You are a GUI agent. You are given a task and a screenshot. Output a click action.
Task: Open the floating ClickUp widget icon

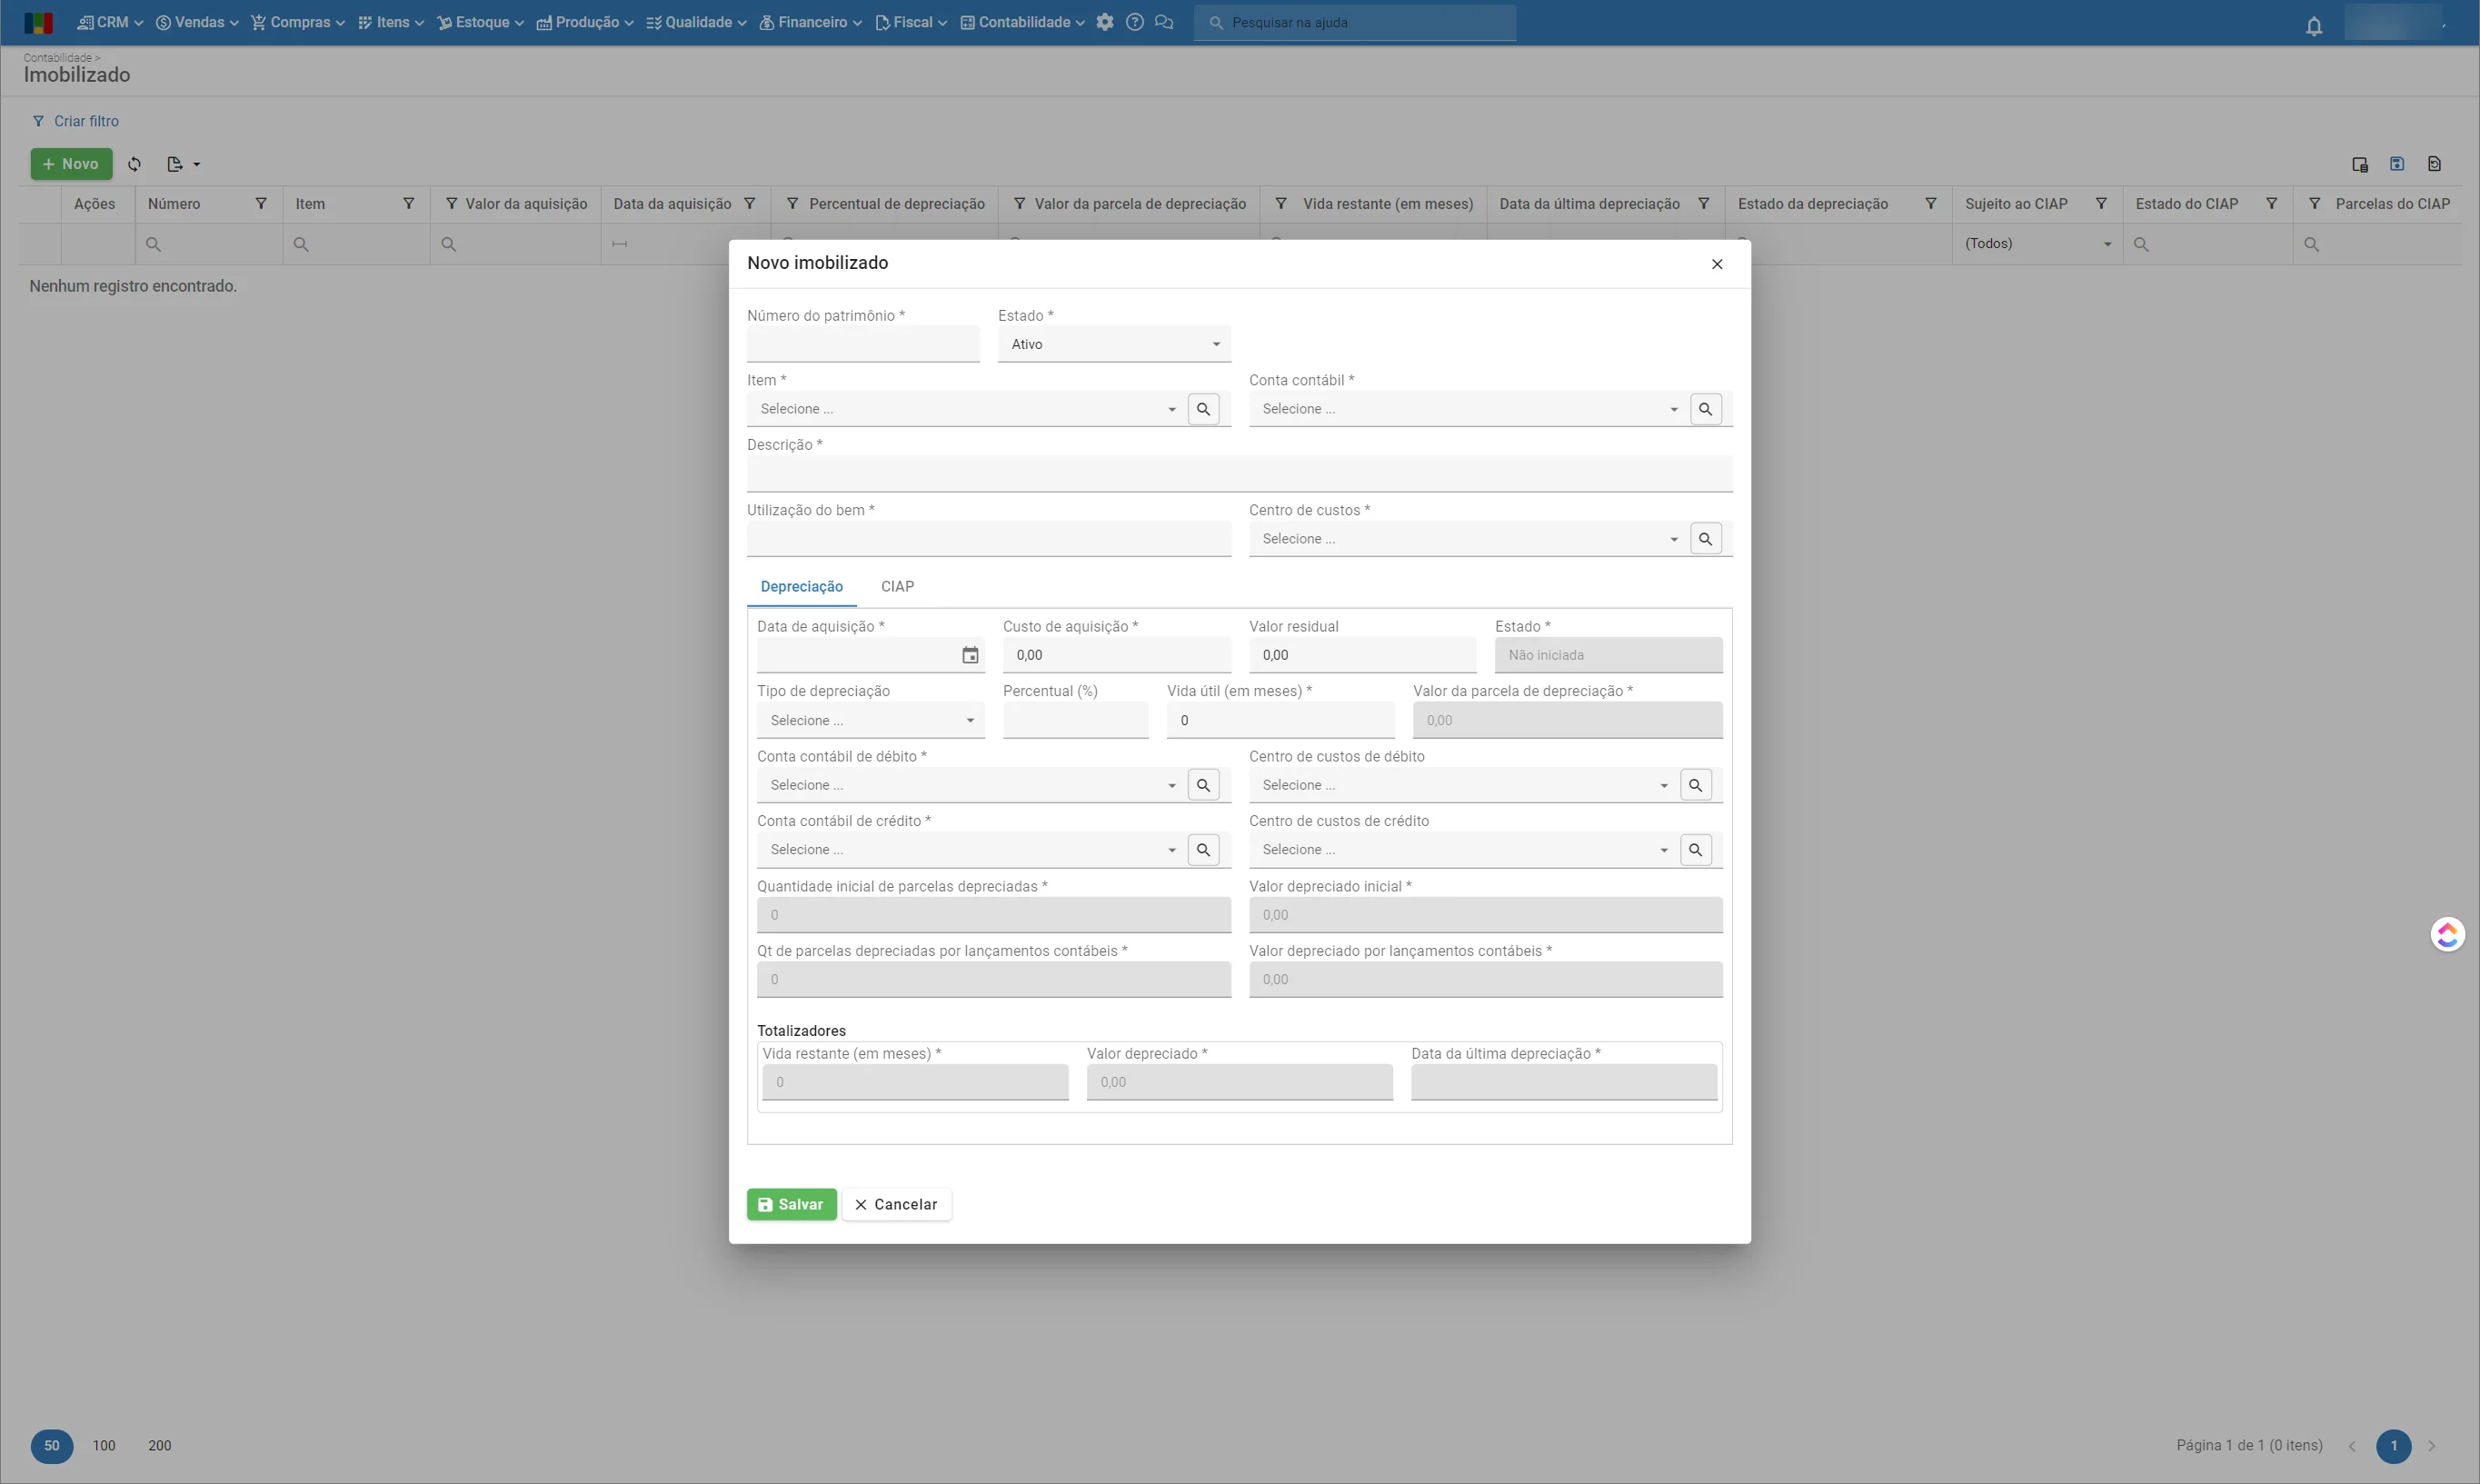[2446, 934]
